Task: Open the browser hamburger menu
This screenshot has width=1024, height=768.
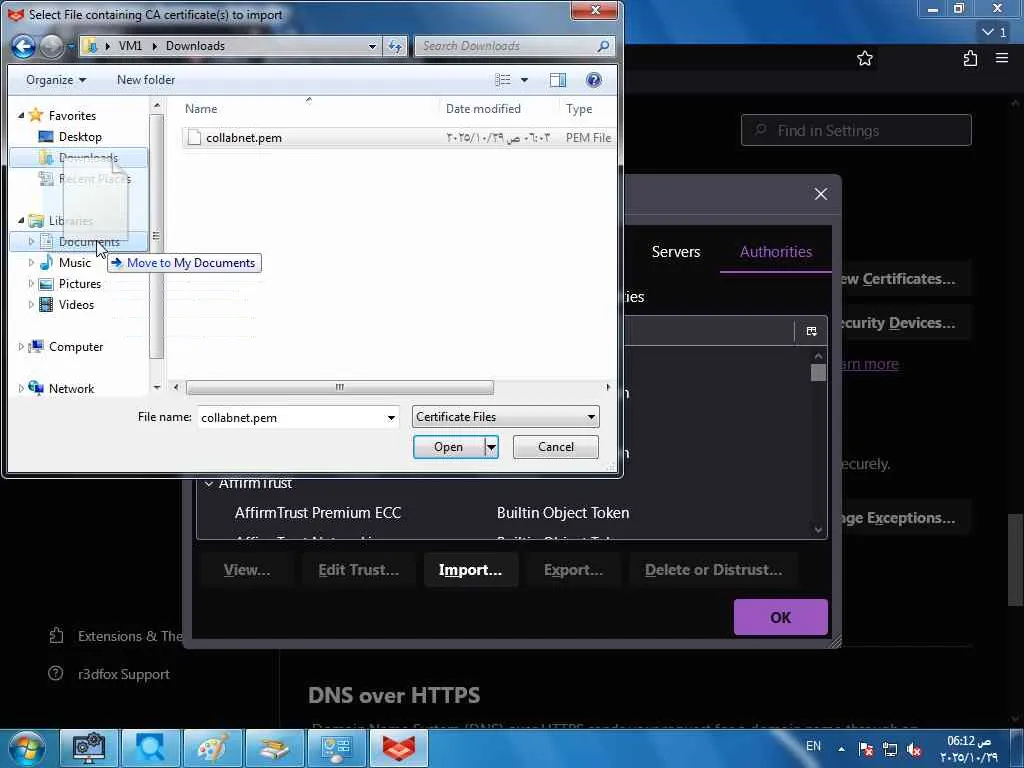Action: pos(1002,58)
